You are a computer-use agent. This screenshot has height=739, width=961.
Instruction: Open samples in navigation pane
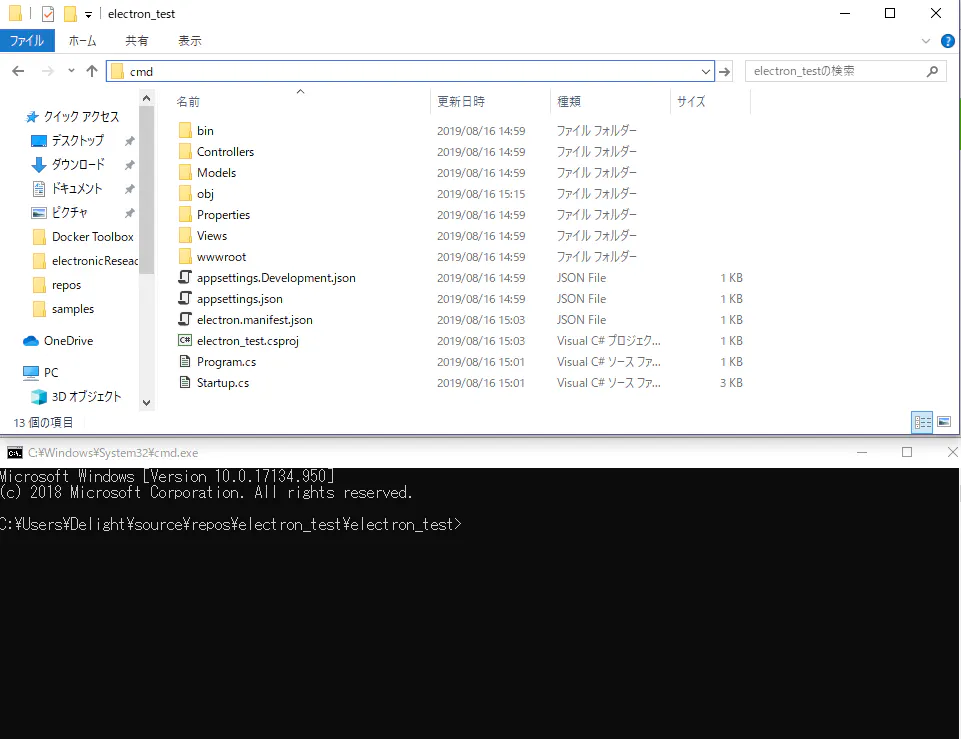(73, 309)
